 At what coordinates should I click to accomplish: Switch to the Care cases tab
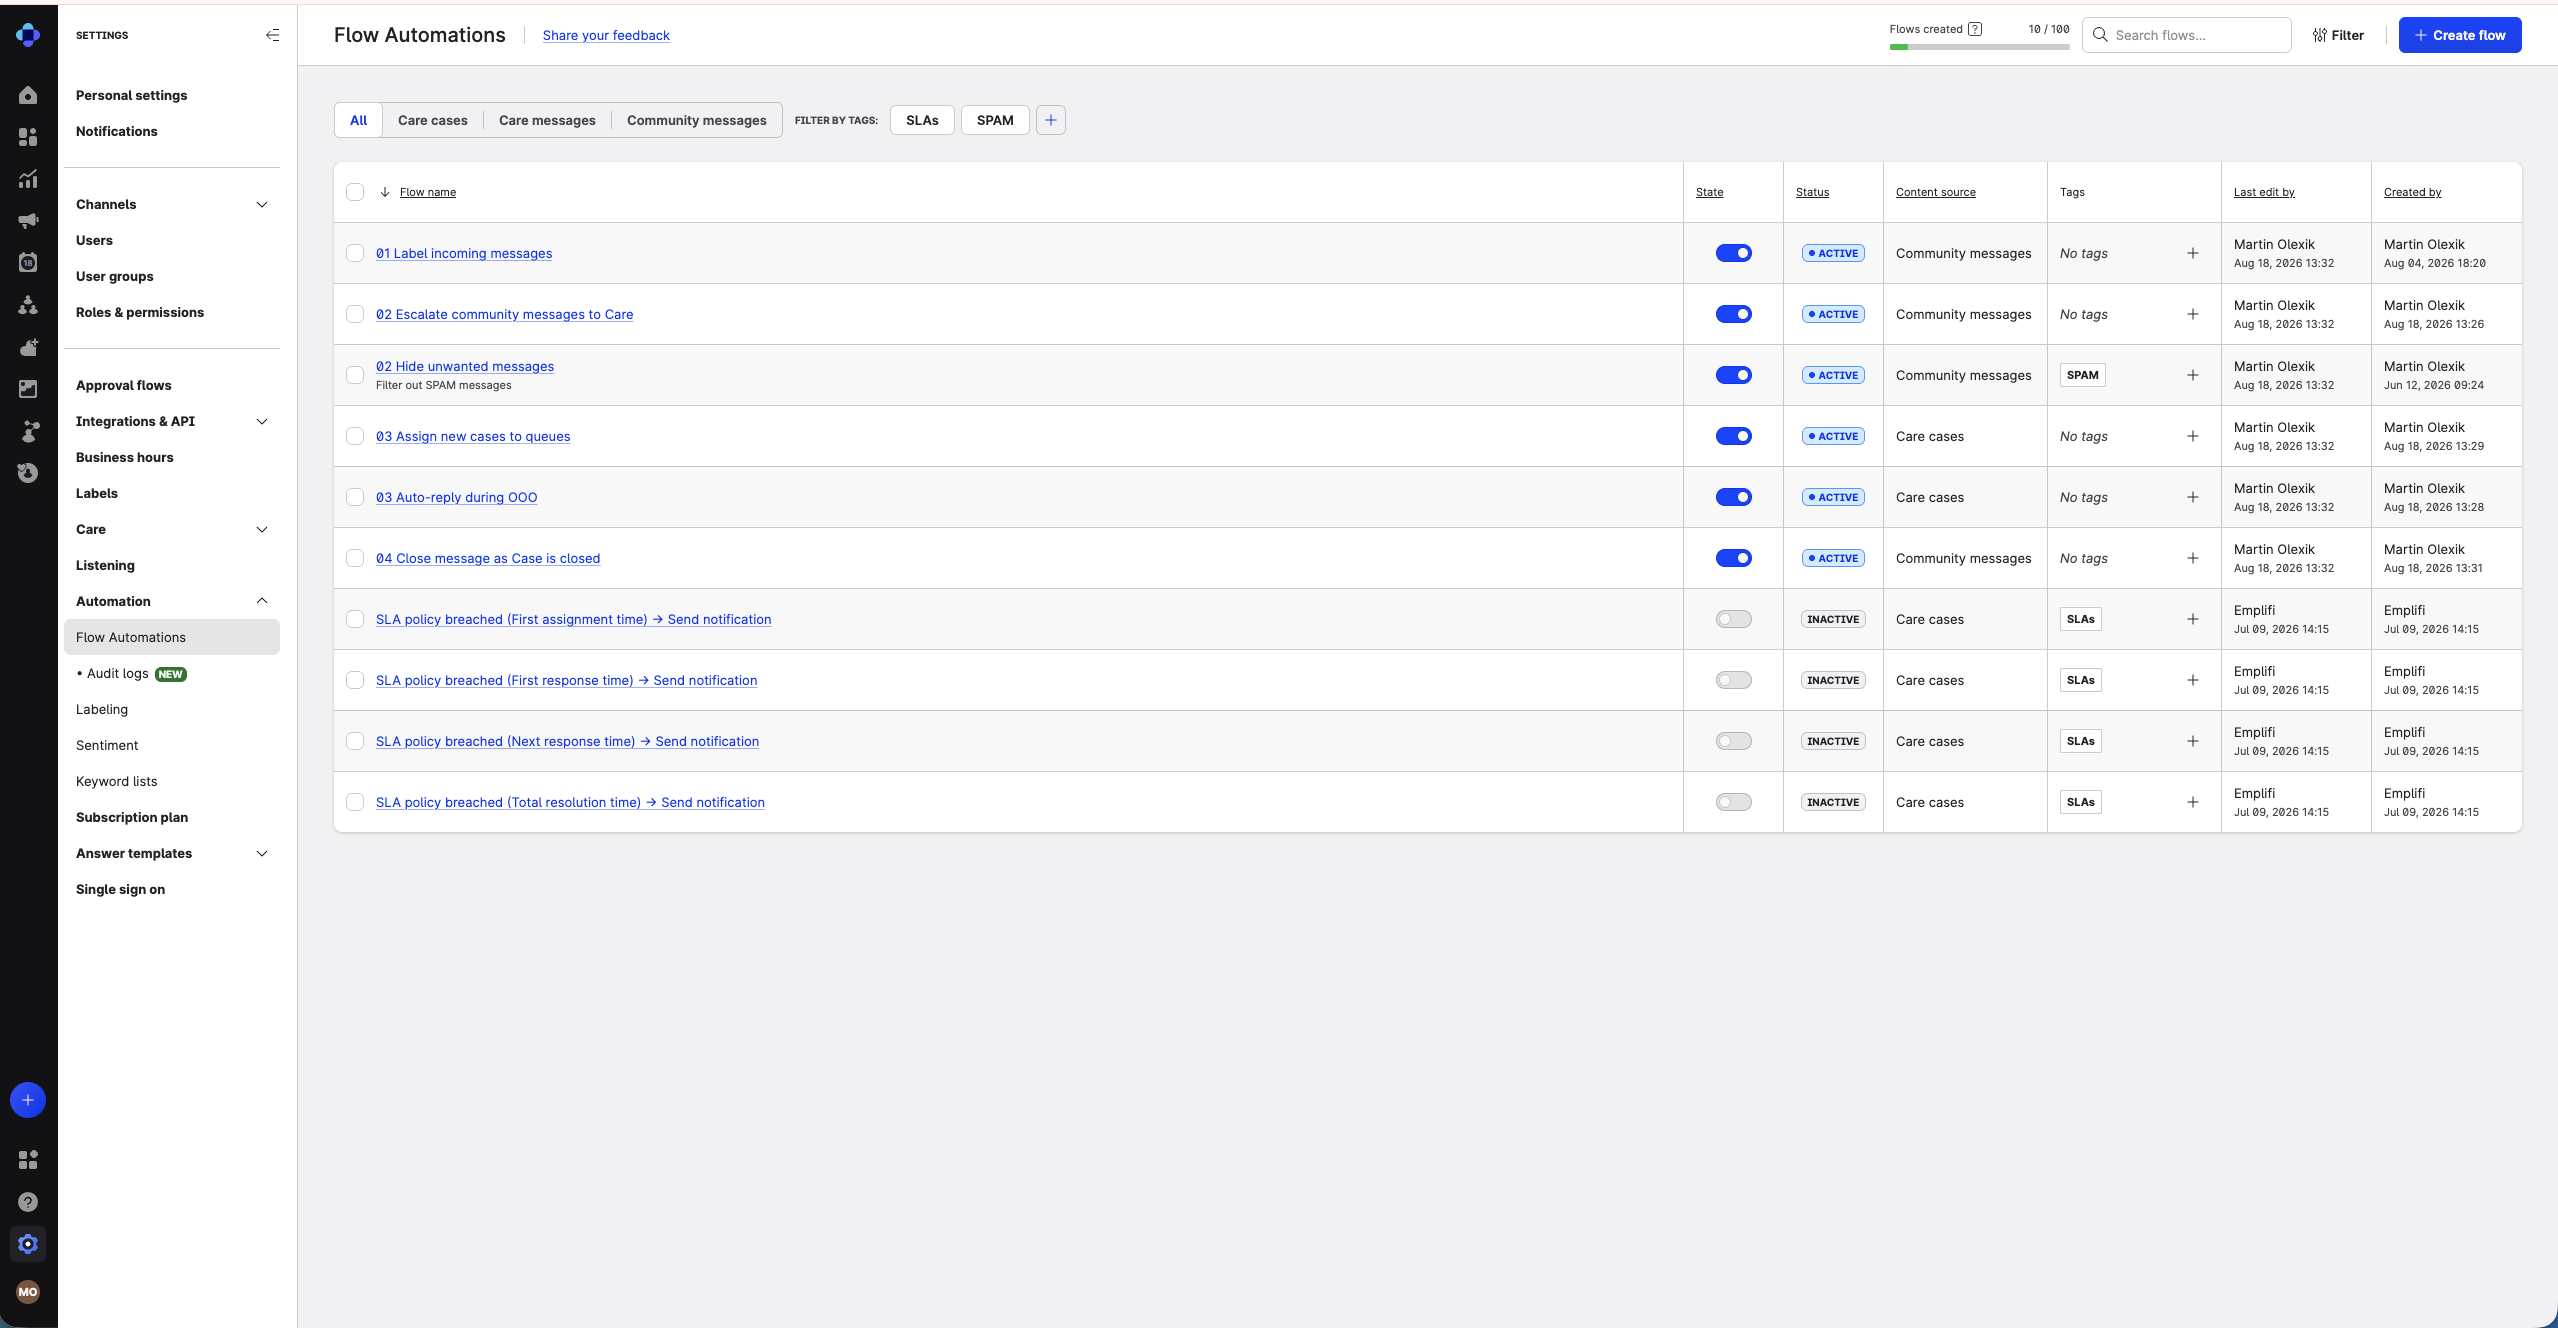(433, 120)
